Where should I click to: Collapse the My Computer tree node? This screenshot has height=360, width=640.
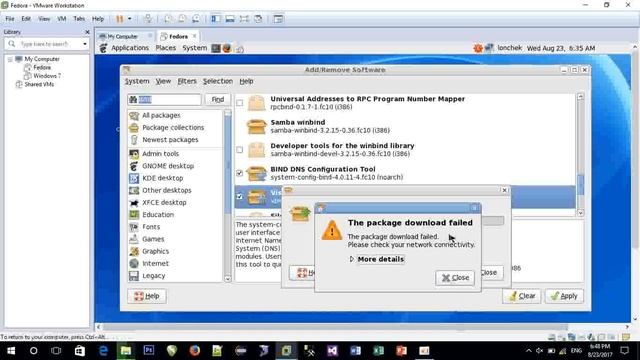click(x=10, y=59)
